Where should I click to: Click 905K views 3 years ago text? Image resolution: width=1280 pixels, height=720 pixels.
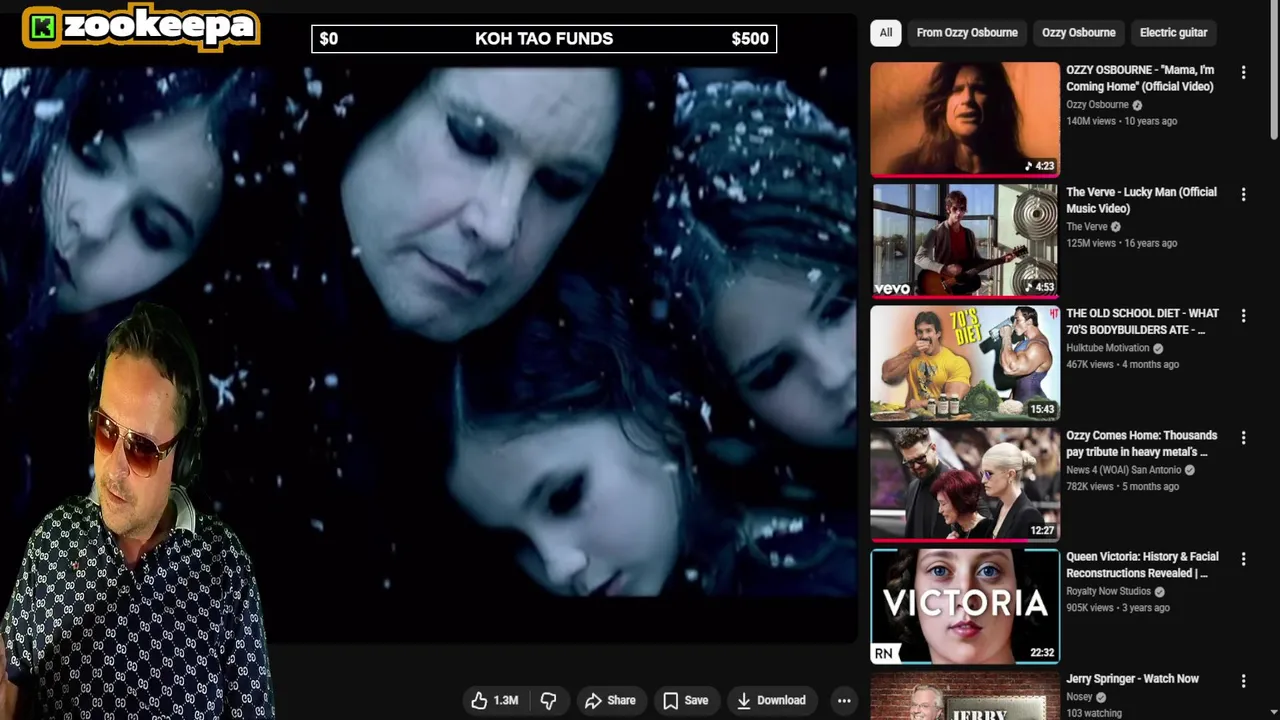click(x=1117, y=608)
